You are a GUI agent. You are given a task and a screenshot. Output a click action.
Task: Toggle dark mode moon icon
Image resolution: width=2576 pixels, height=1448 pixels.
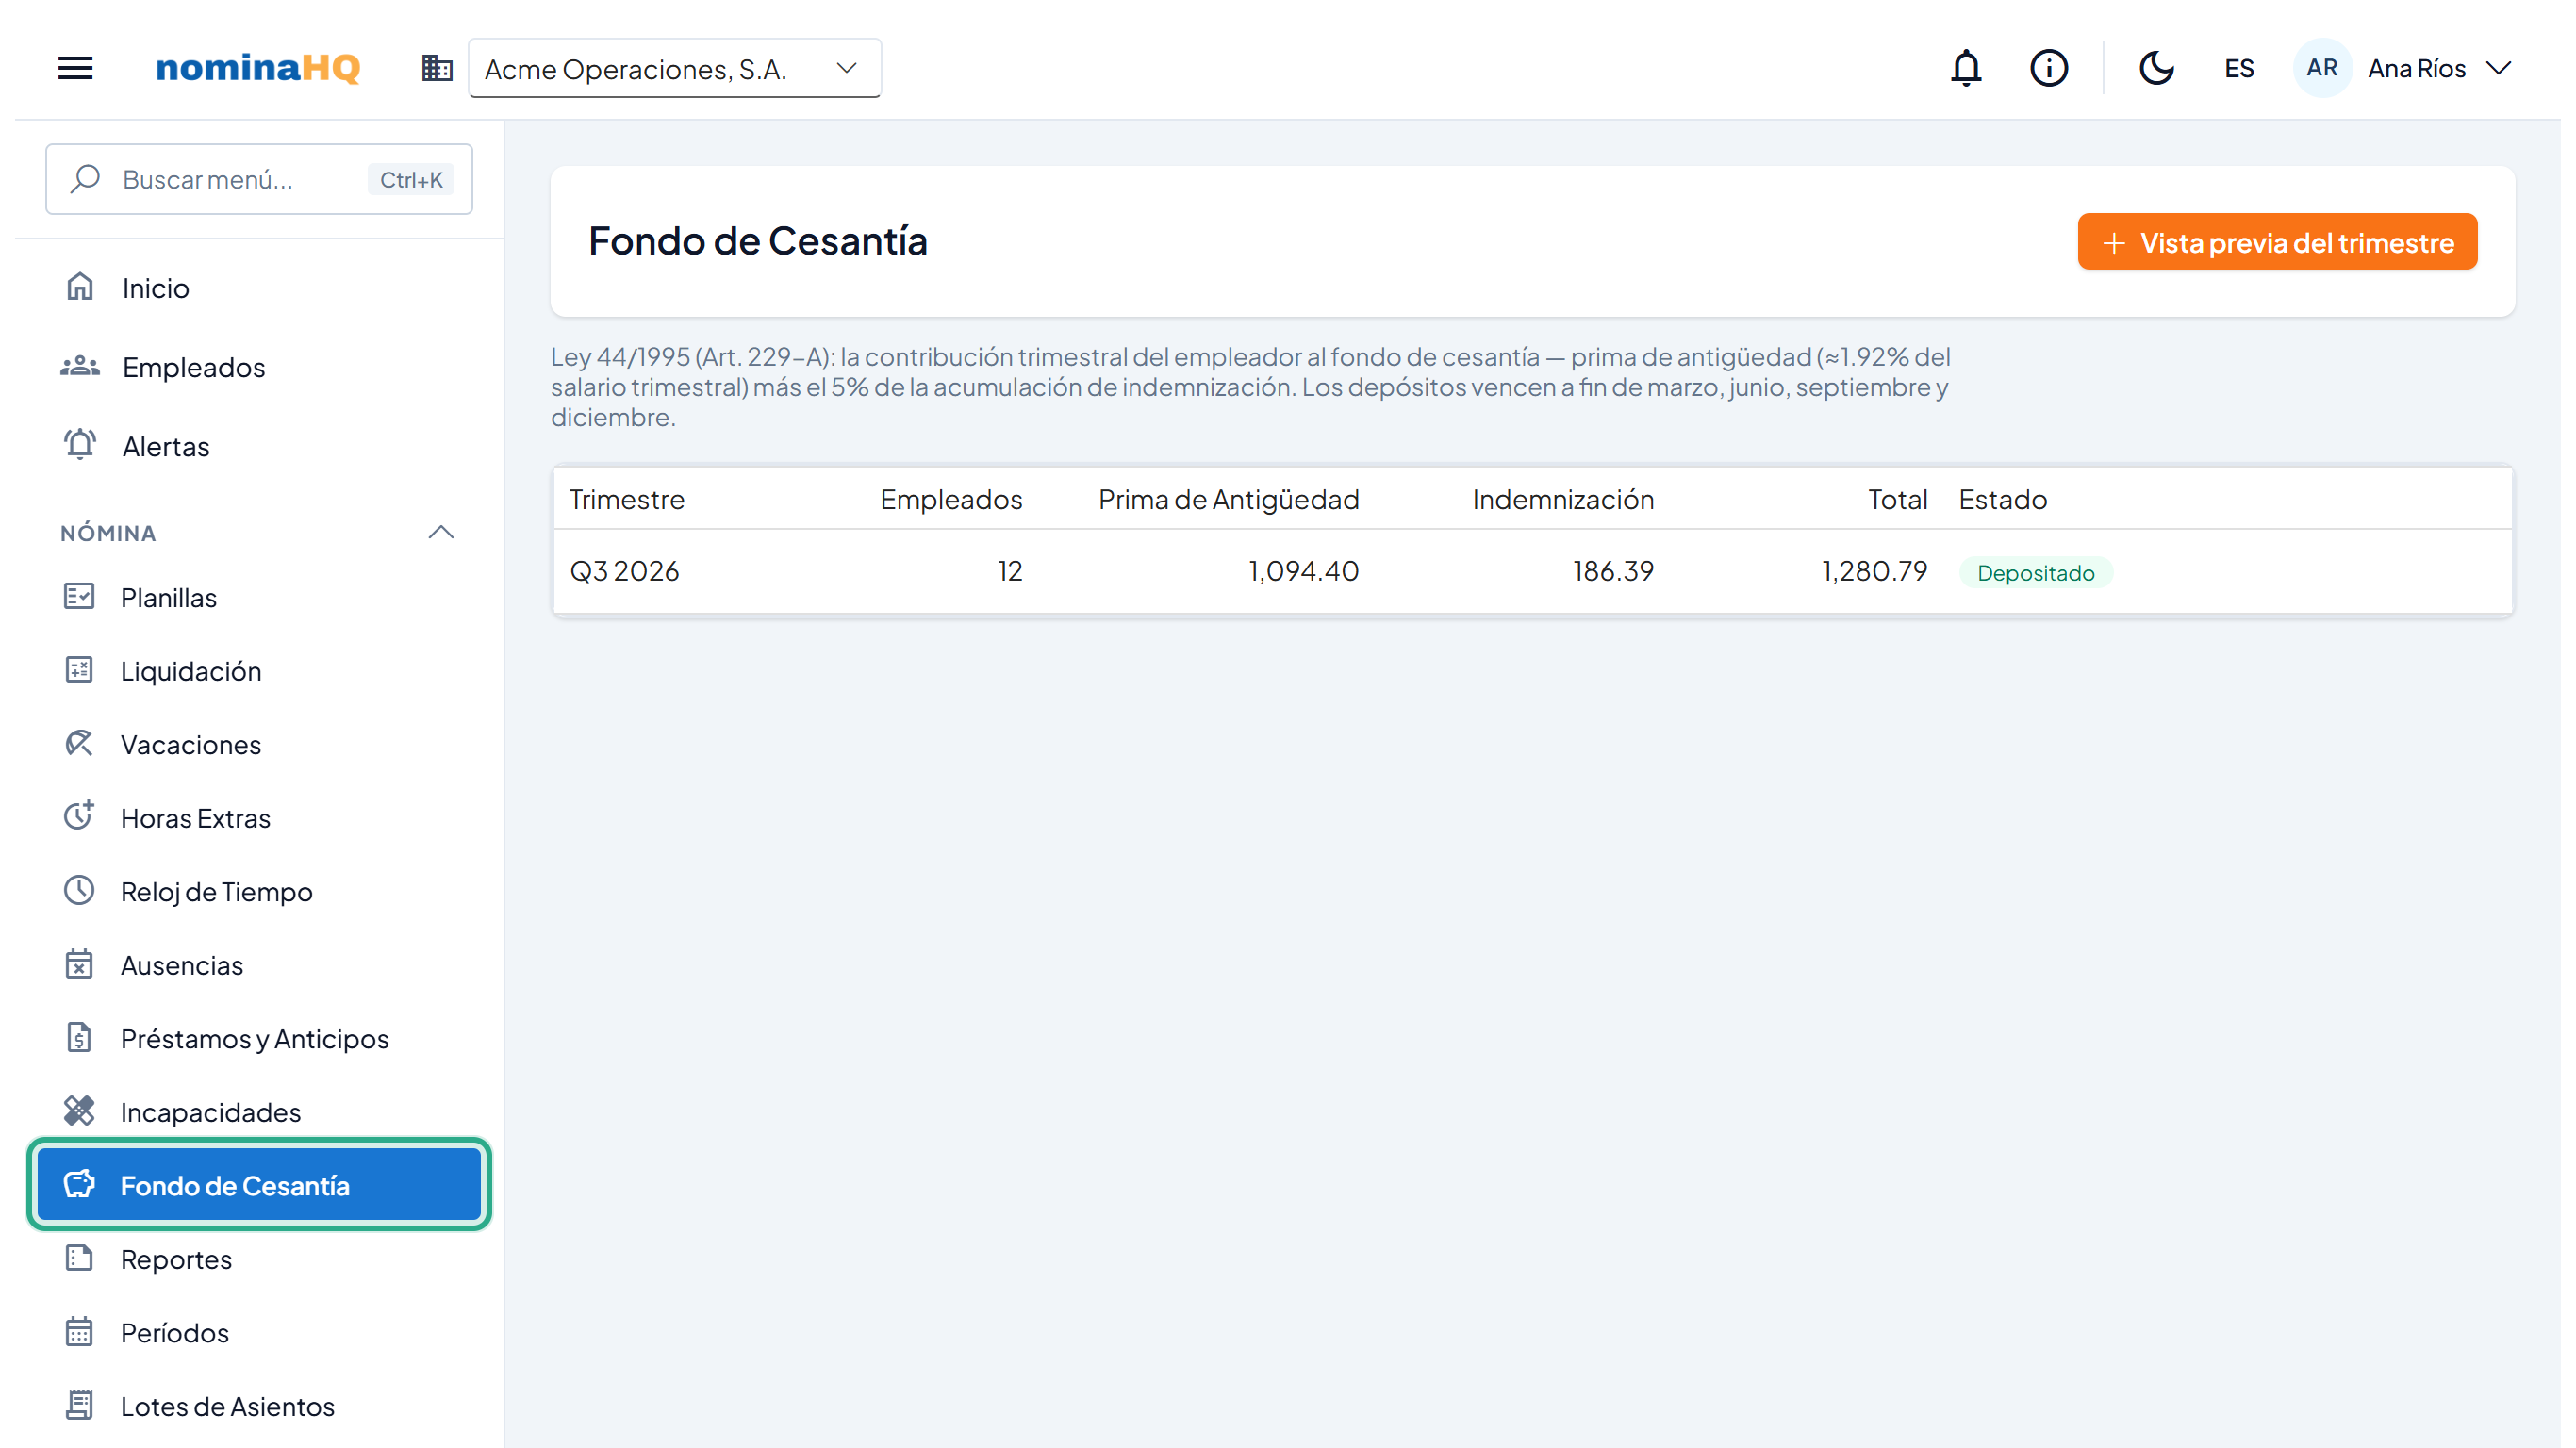click(2156, 68)
